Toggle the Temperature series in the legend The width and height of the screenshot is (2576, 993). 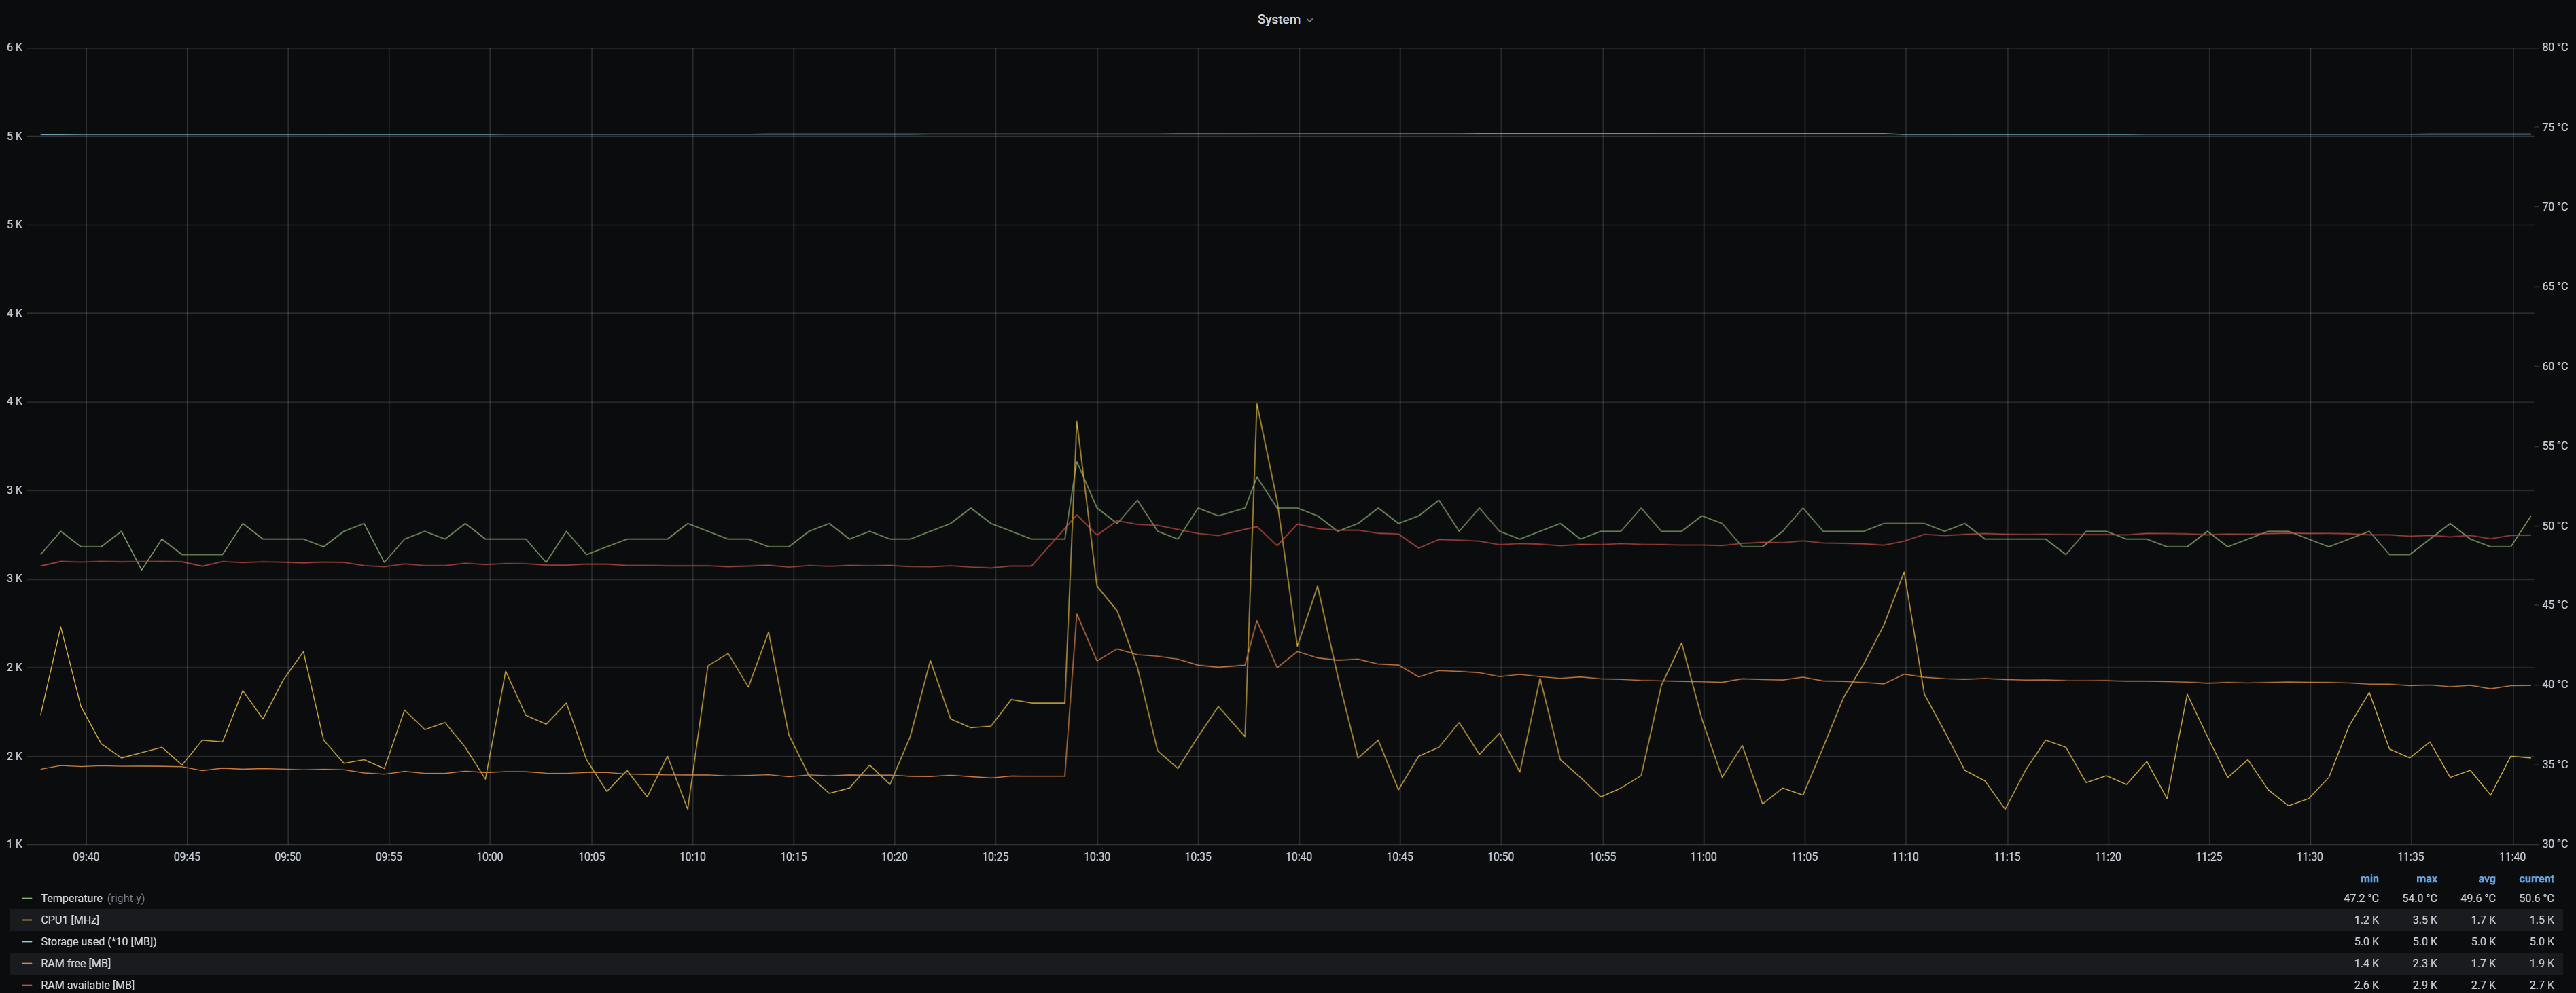71,898
